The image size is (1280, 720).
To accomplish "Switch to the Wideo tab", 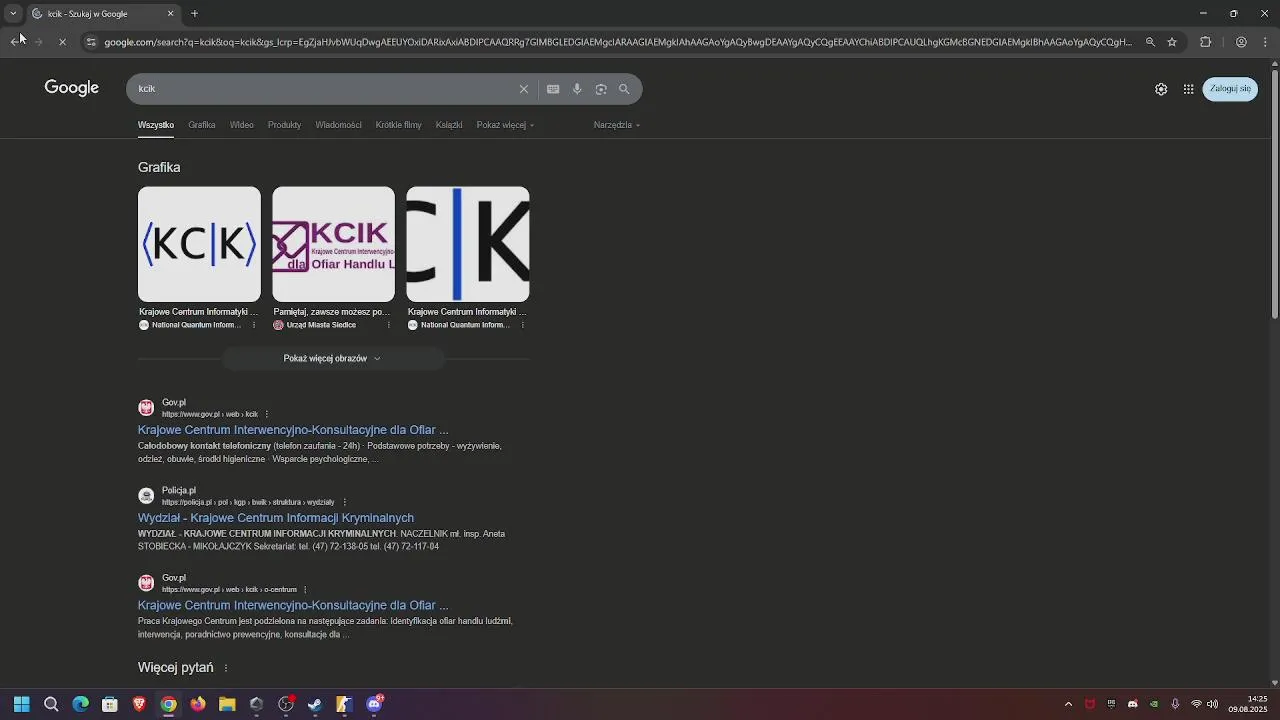I will click(x=242, y=125).
